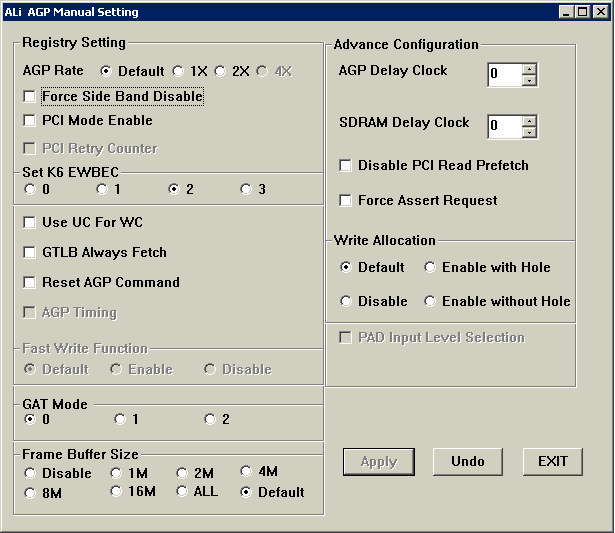Check Reset AGP Command option
This screenshot has width=615, height=533.
pyautogui.click(x=29, y=282)
